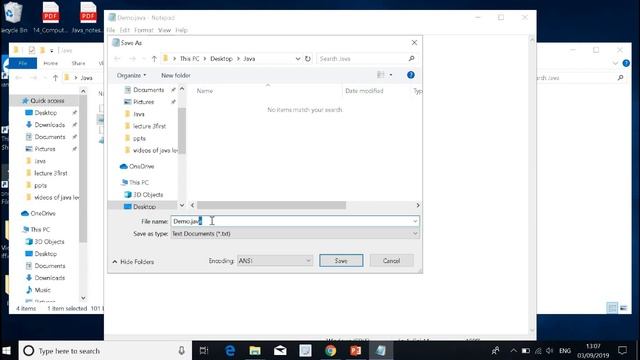Change view layout icon in dialog
Screen dimensions: 640x360
point(380,75)
